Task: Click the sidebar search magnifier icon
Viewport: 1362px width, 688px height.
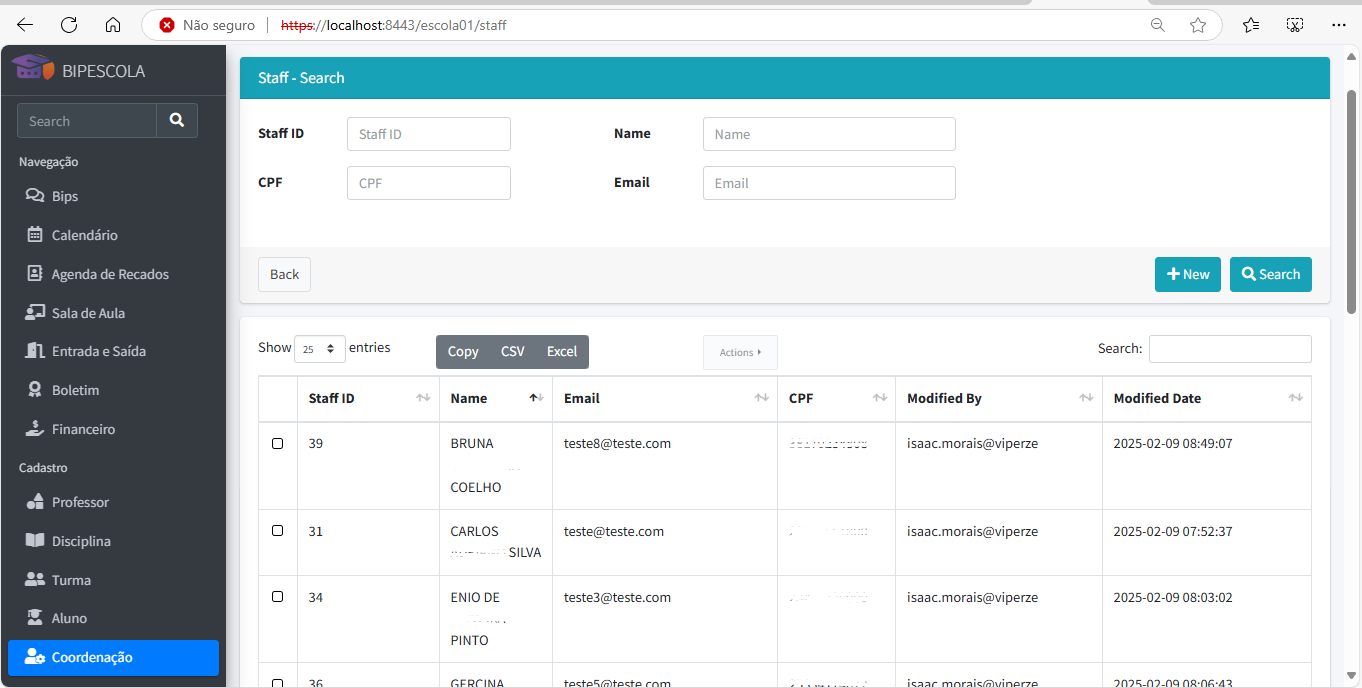Action: (177, 121)
